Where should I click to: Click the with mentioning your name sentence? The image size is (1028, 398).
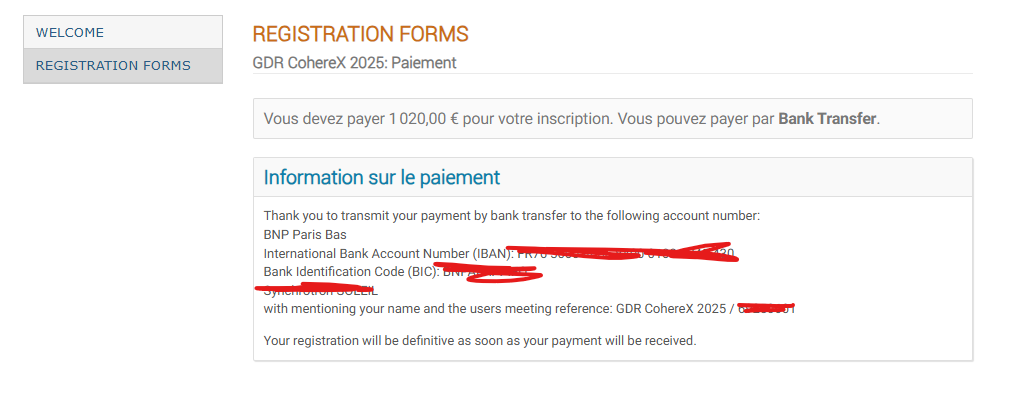point(437,309)
